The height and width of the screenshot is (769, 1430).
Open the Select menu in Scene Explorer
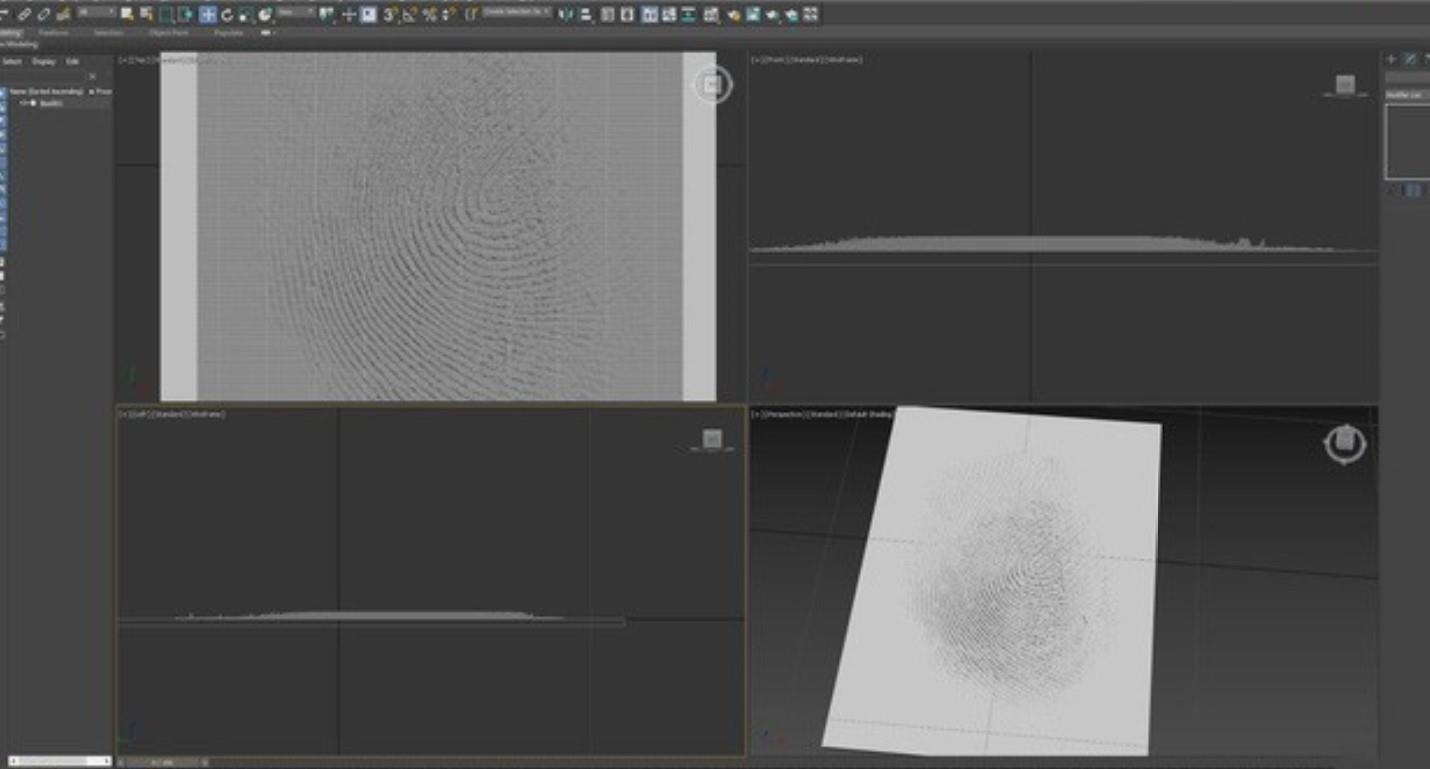(12, 62)
